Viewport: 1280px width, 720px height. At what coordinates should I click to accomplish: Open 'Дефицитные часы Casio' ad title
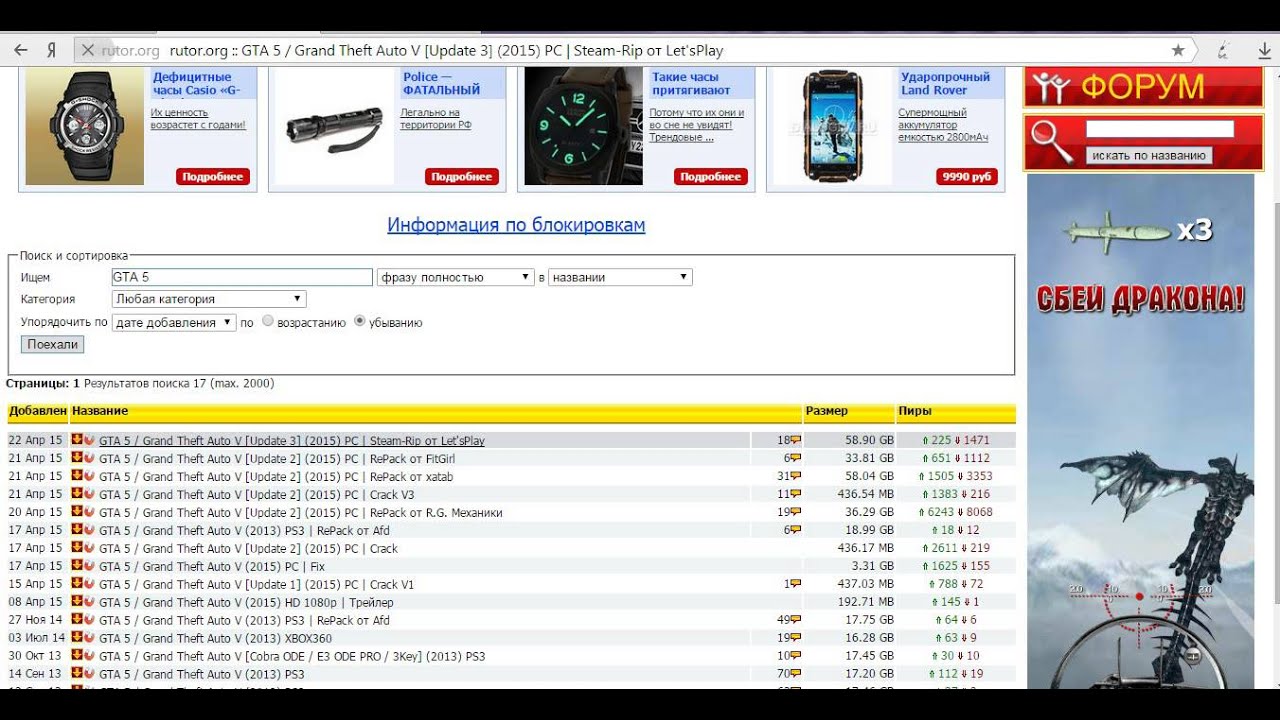click(196, 83)
